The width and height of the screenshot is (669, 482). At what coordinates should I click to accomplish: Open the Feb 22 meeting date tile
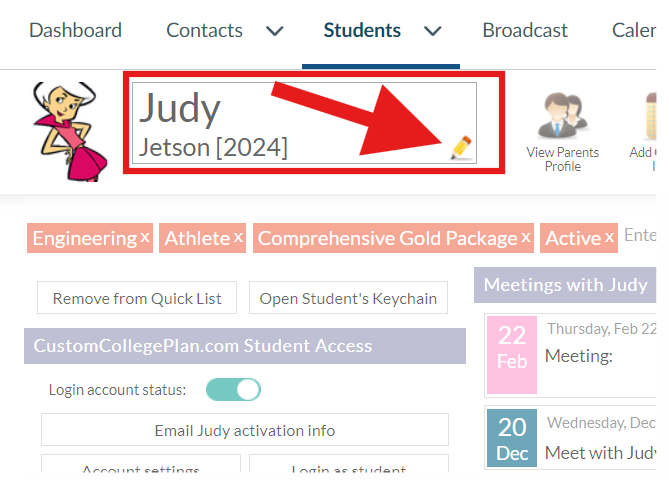[x=512, y=354]
